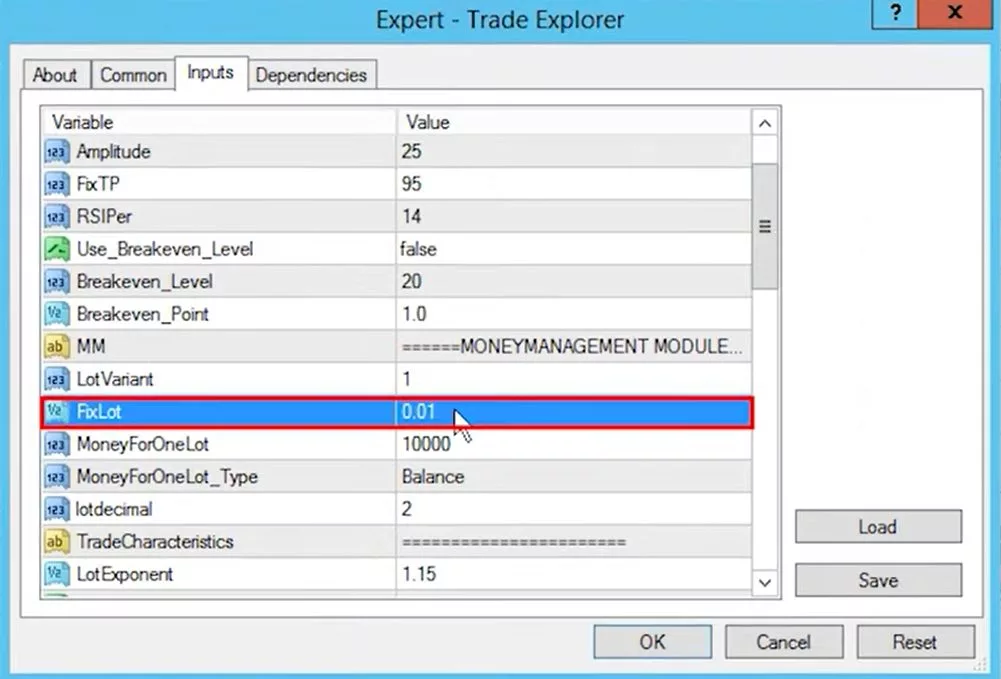
Task: Click the numeric icon beside Amplitude
Action: (x=56, y=151)
